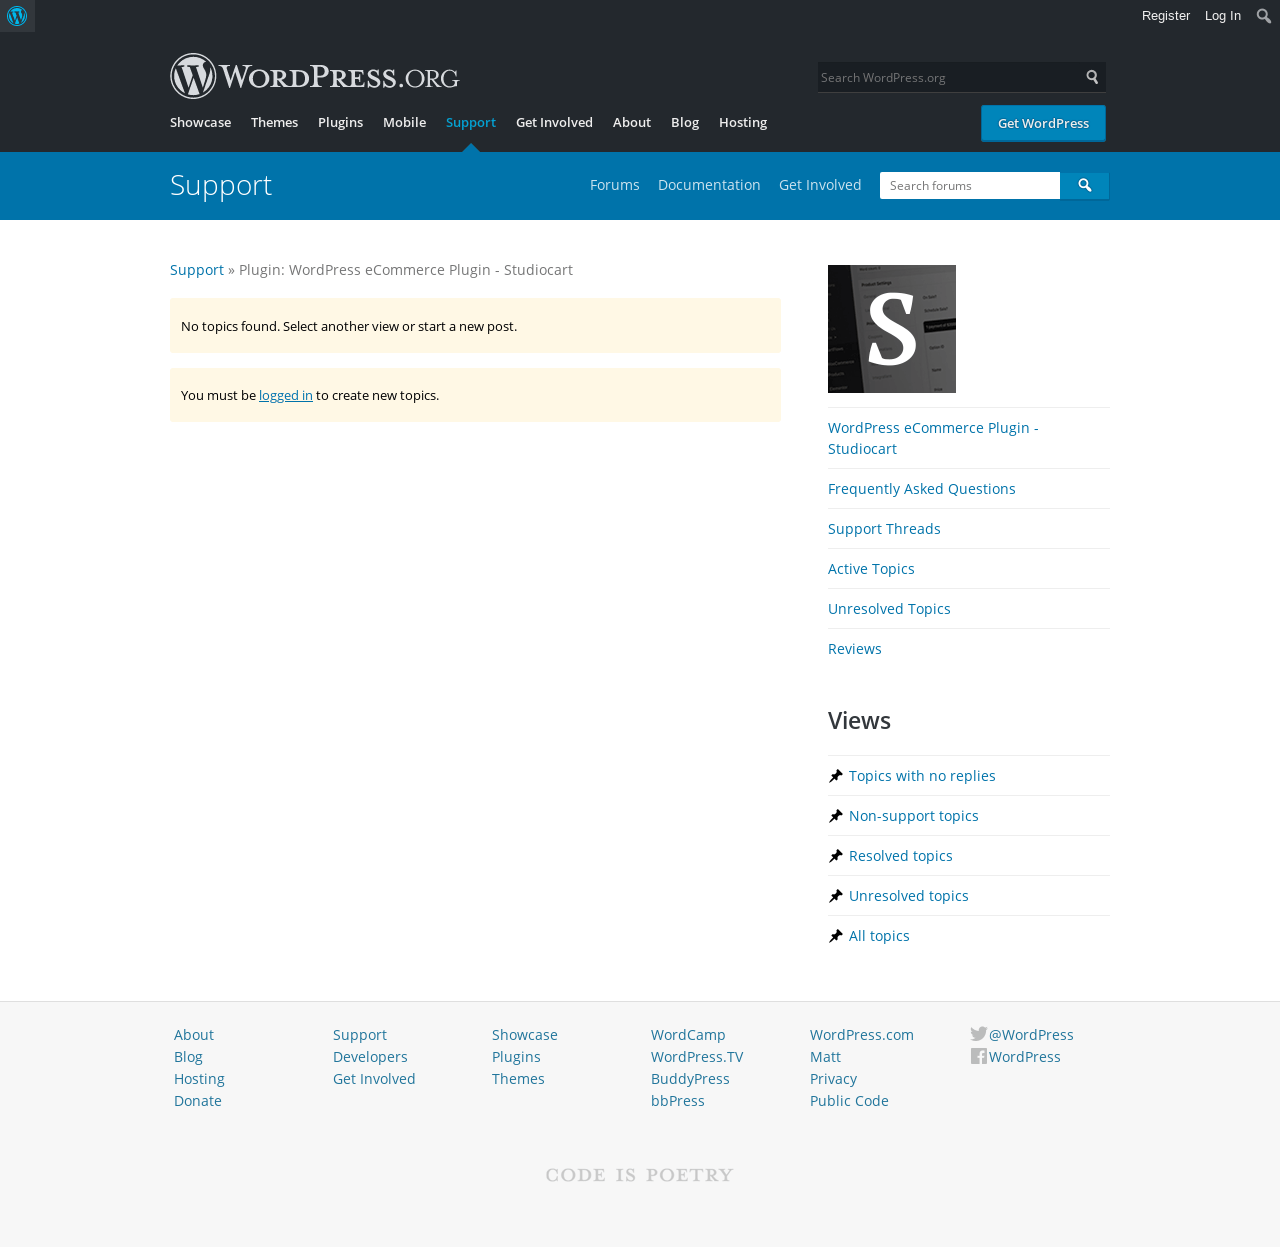
Task: Open the Showcase menu item
Action: pyautogui.click(x=200, y=122)
